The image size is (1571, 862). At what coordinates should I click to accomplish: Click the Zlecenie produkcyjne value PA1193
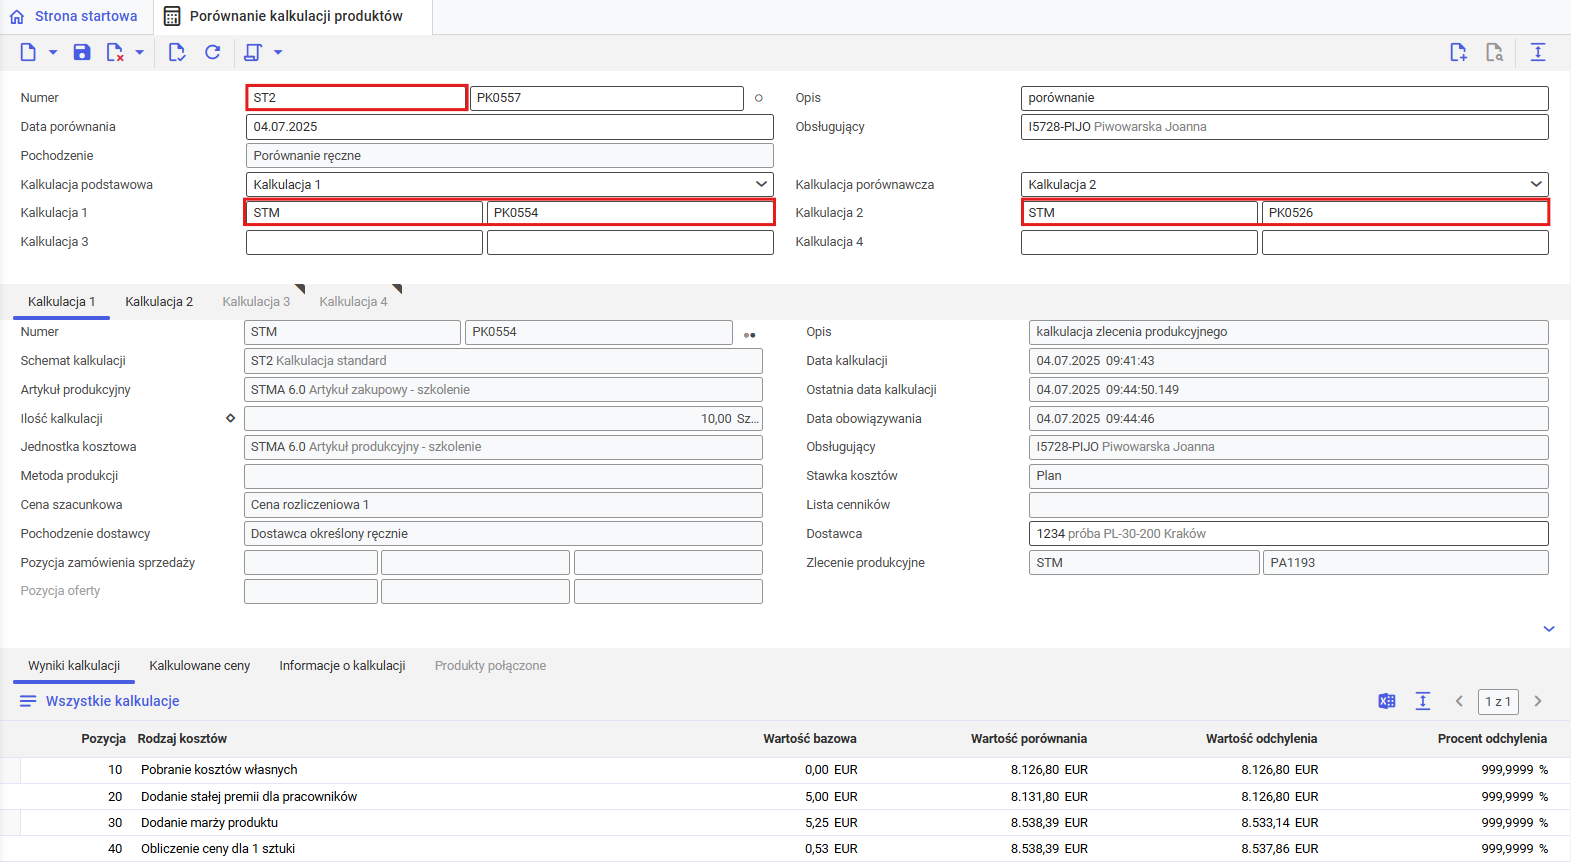click(x=1405, y=563)
